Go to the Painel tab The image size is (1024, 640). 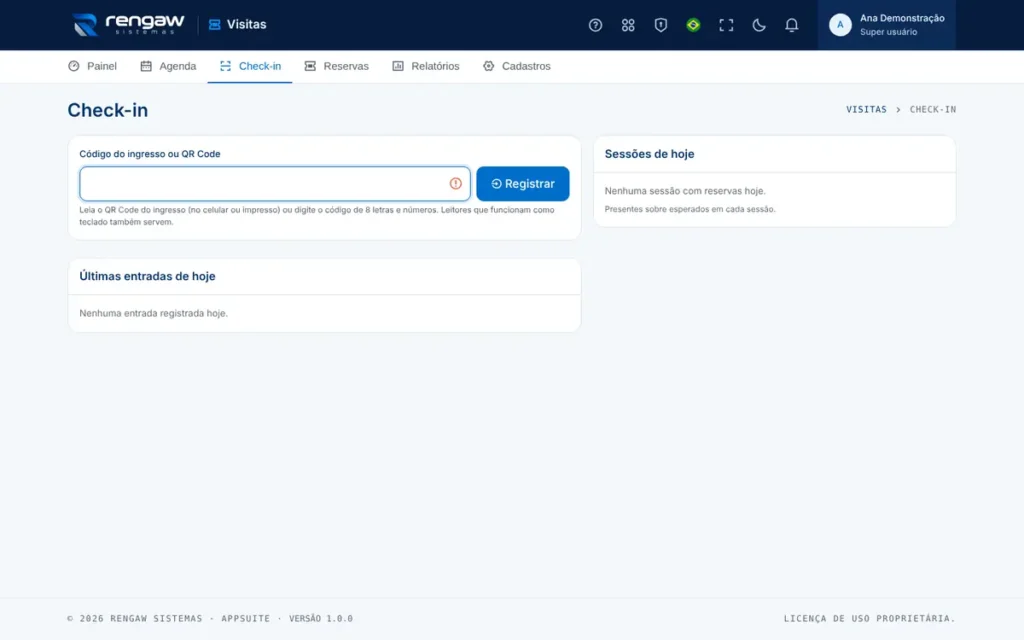pos(93,66)
